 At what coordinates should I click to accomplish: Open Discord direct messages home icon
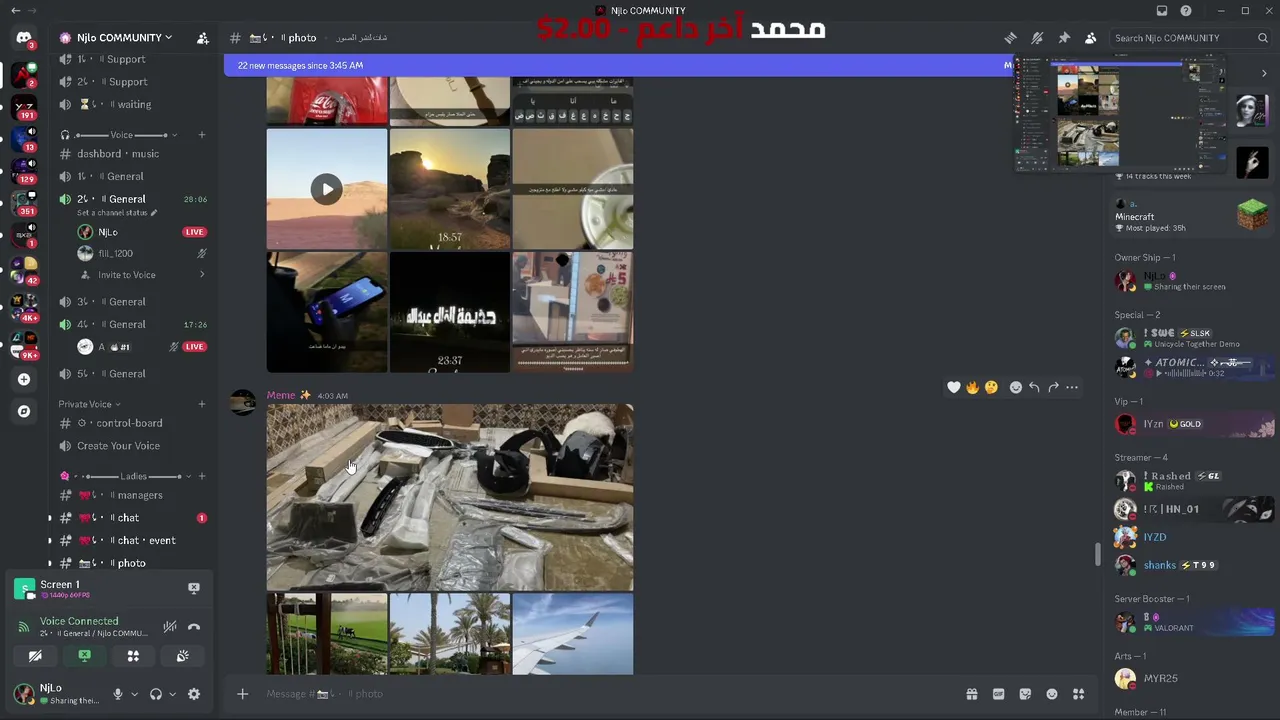24,38
